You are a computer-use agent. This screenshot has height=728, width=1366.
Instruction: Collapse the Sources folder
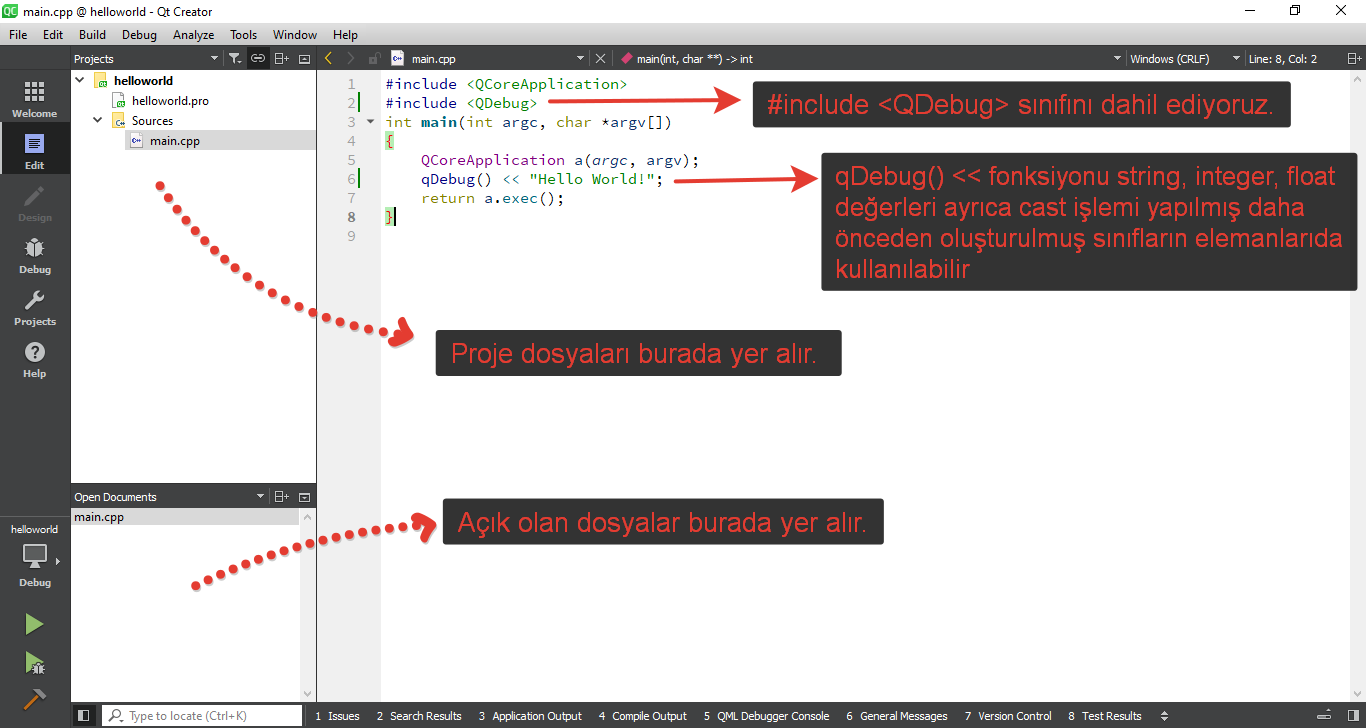click(98, 121)
